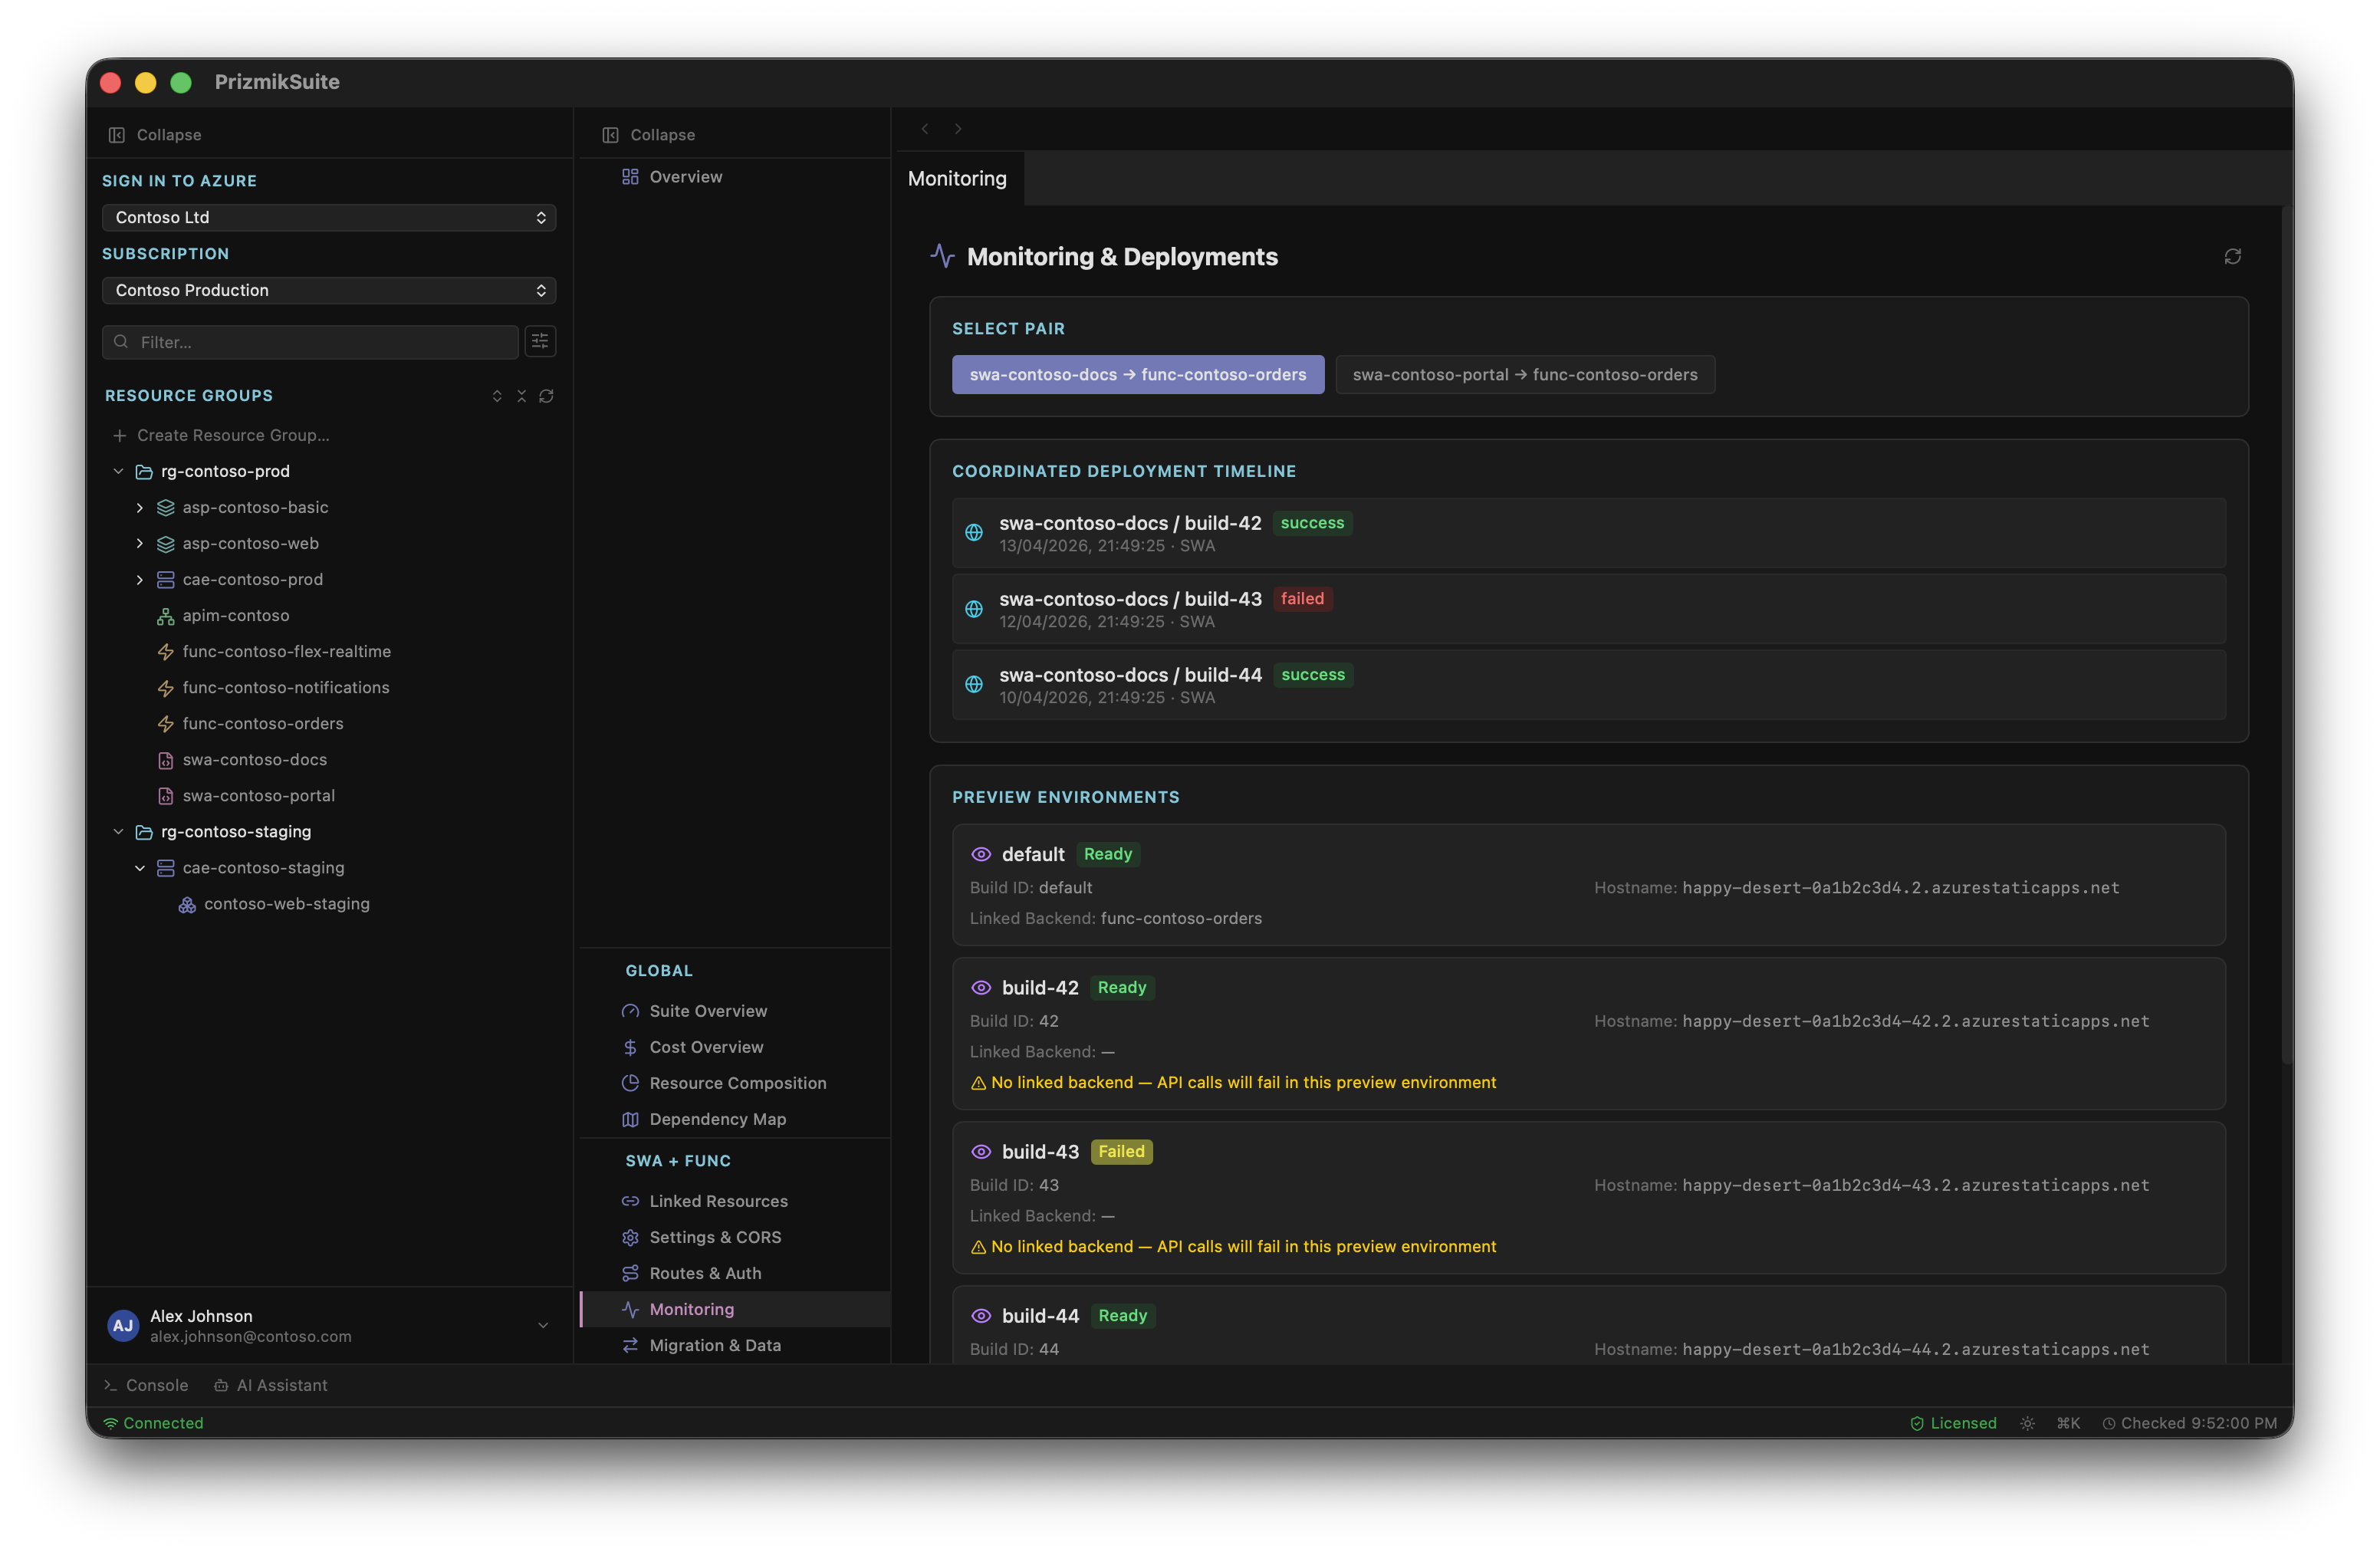
Task: Click the globe icon on build-43 timeline row
Action: tap(974, 609)
